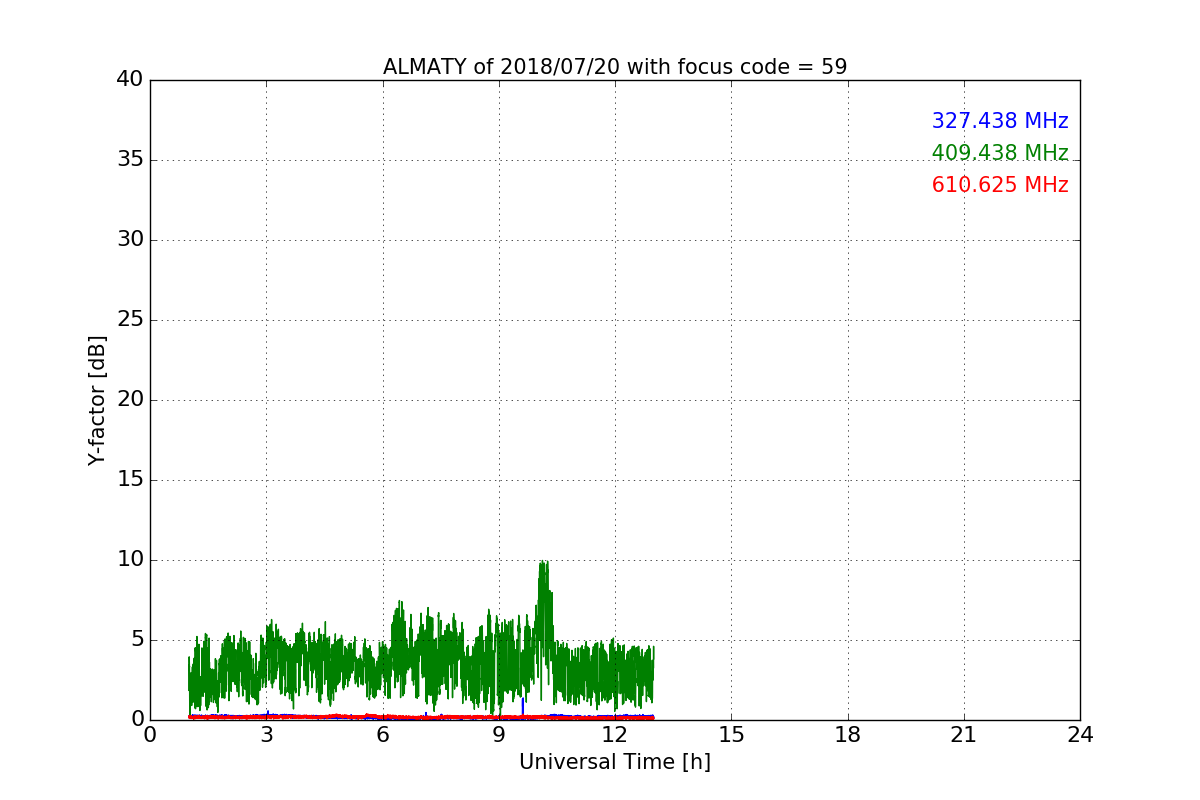The width and height of the screenshot is (1200, 800).
Task: Click y-axis tick label 5
Action: click(136, 640)
